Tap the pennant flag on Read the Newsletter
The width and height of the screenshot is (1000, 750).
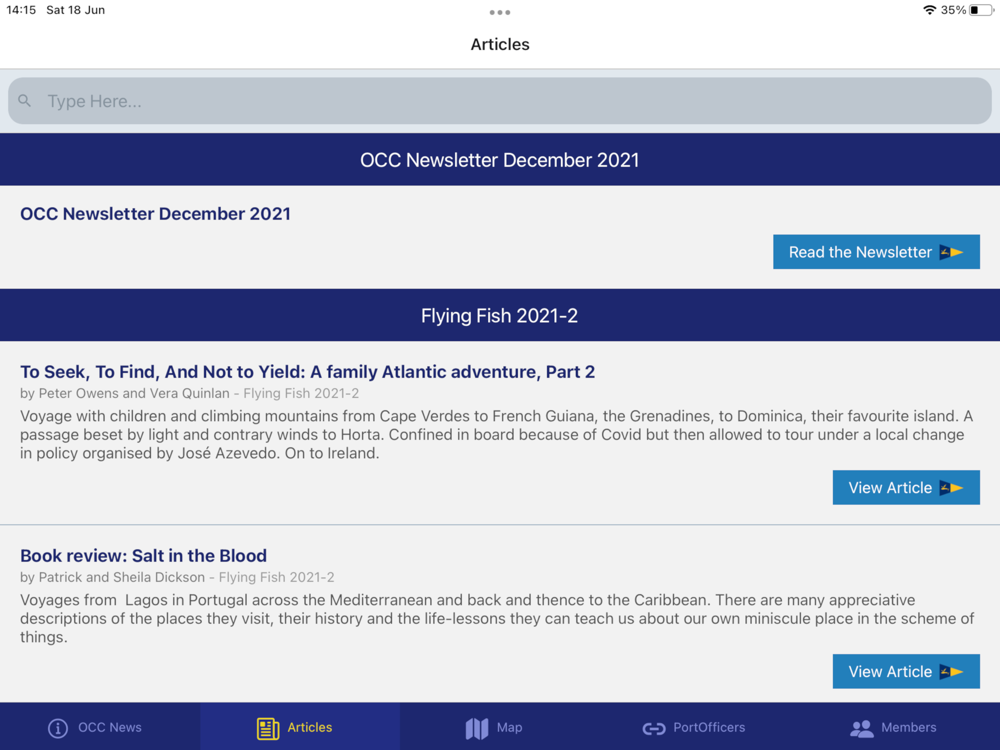[x=951, y=253]
